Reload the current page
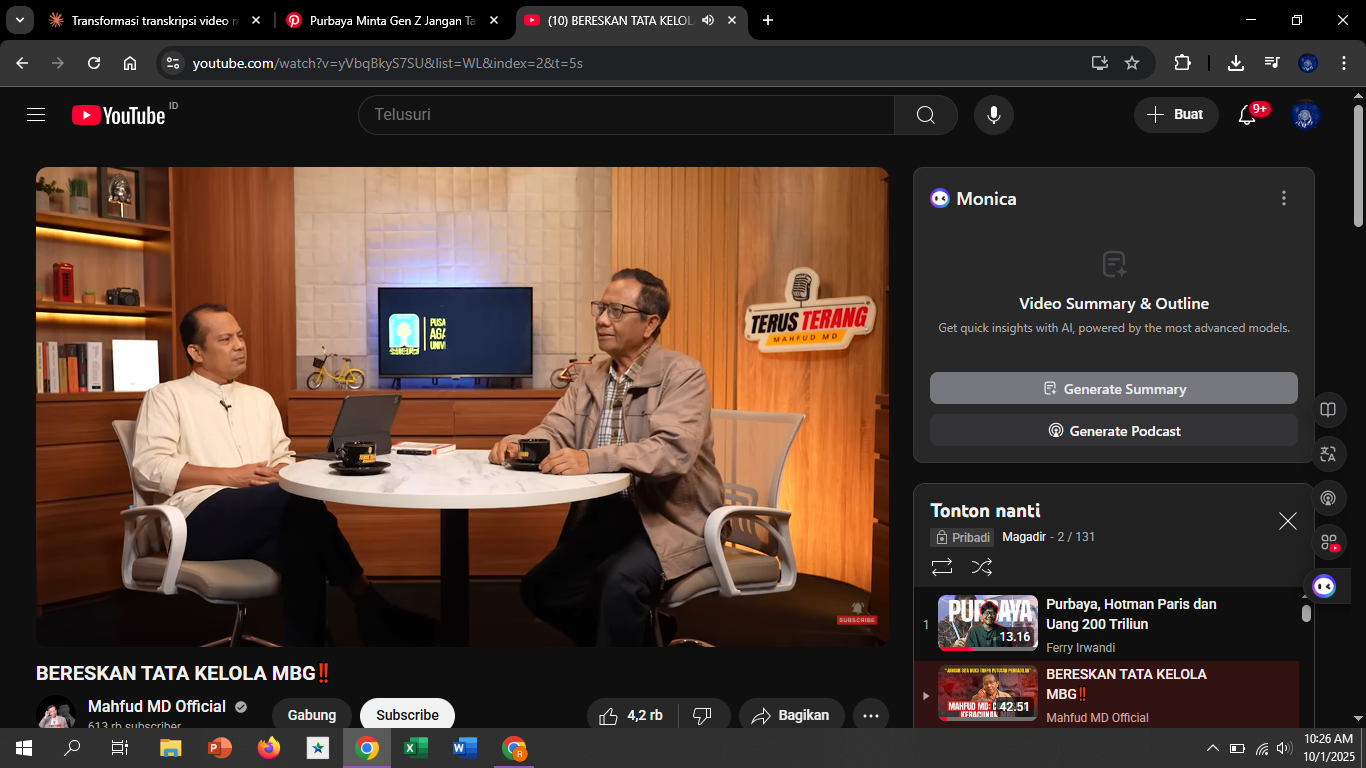This screenshot has height=768, width=1366. (x=94, y=63)
